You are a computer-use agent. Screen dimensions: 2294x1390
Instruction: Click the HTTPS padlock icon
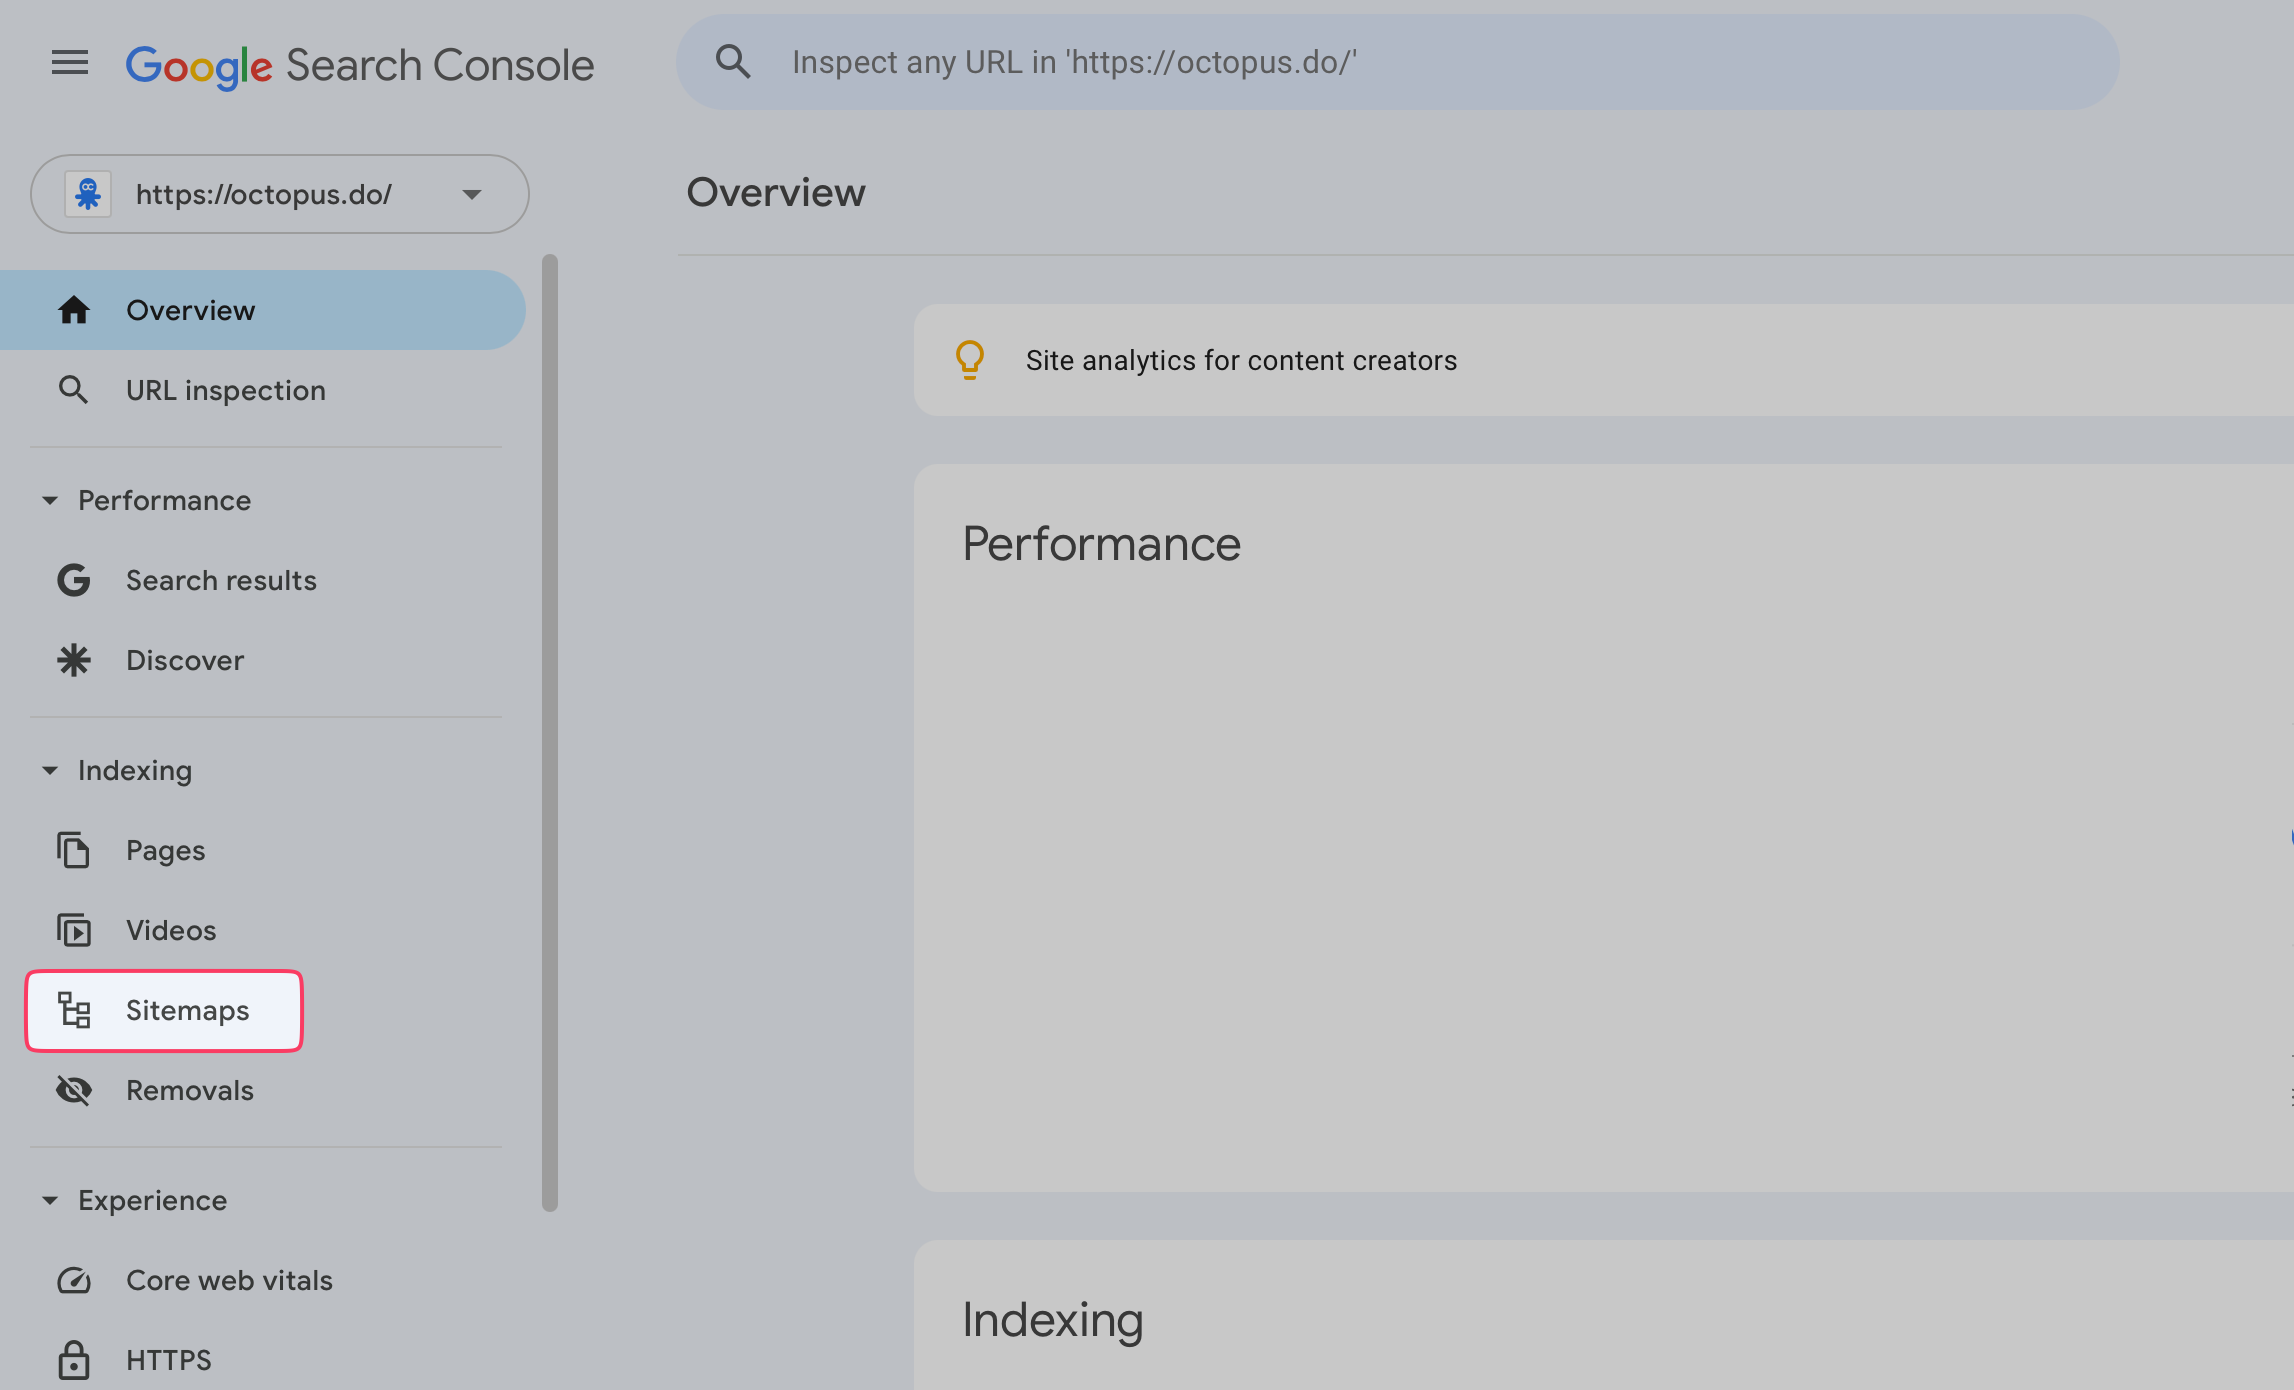point(74,1360)
